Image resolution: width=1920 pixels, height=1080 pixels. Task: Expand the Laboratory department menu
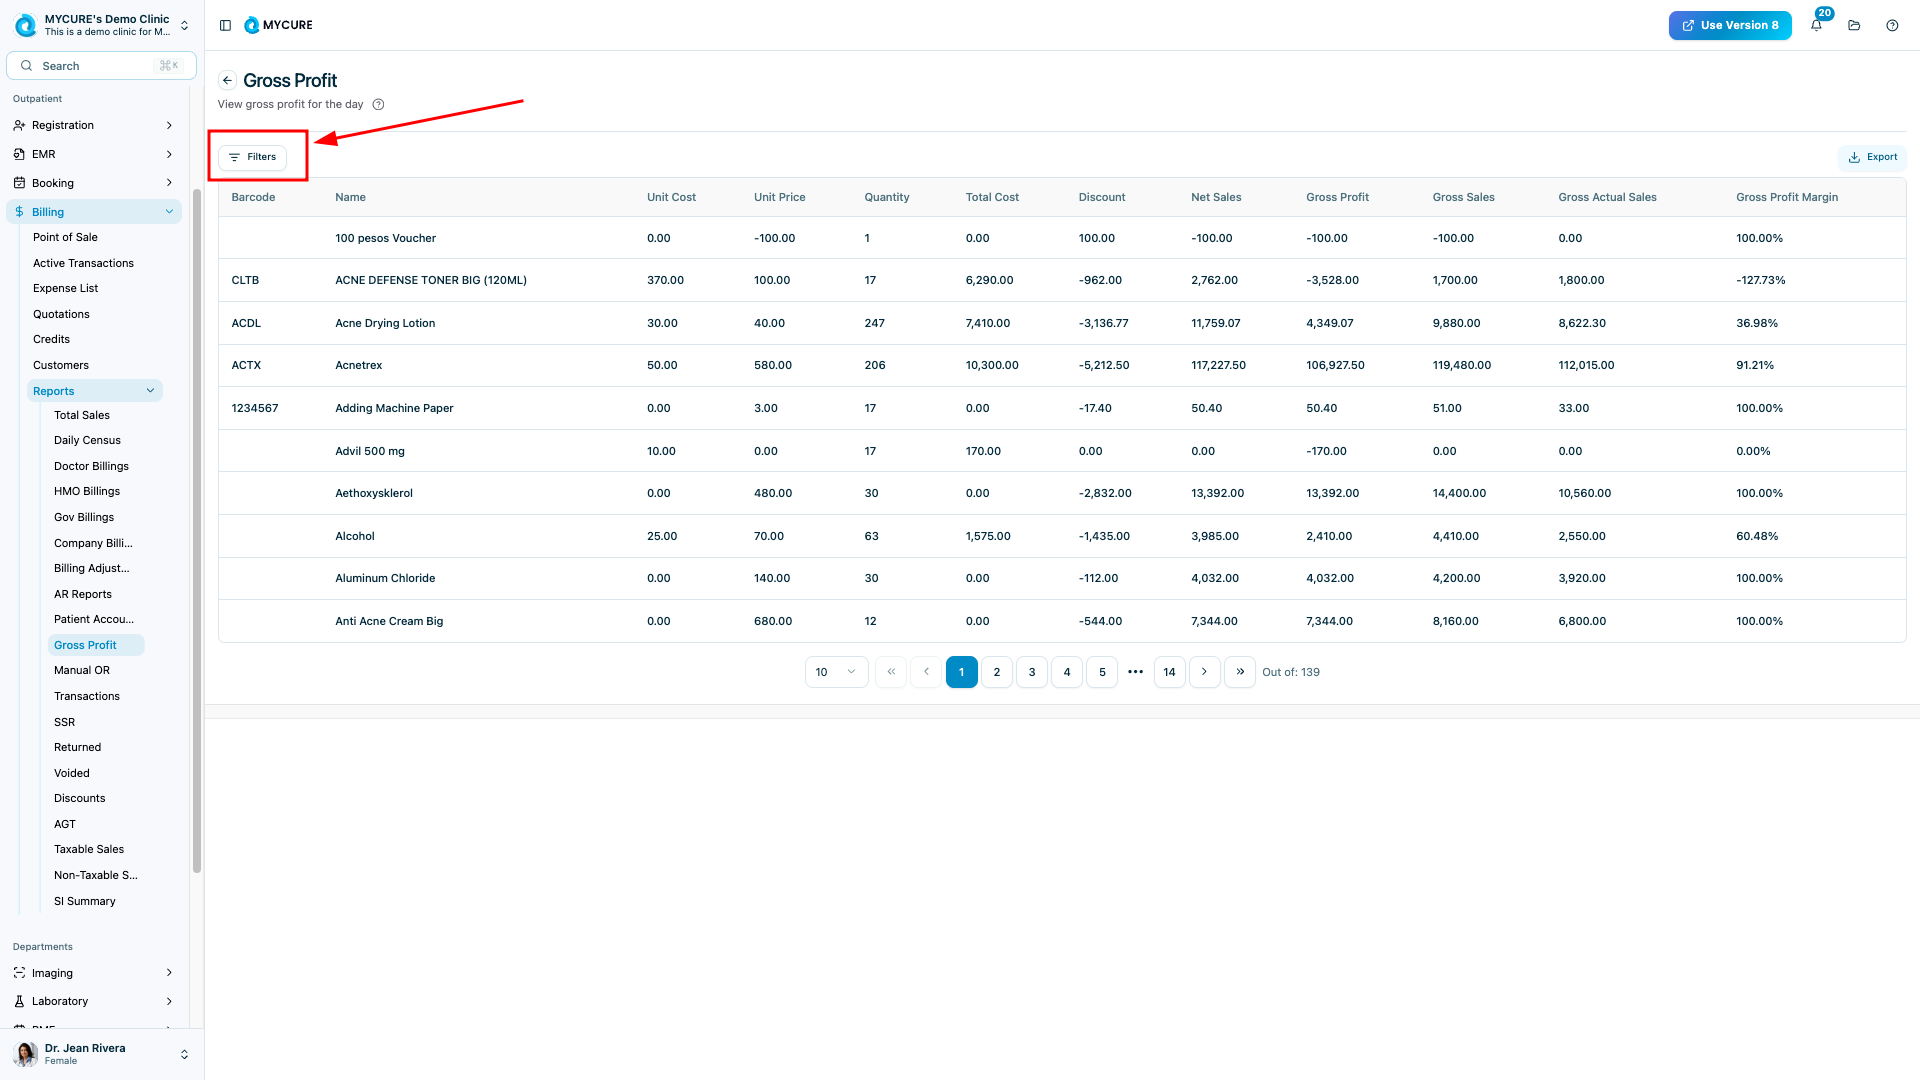pyautogui.click(x=93, y=1001)
